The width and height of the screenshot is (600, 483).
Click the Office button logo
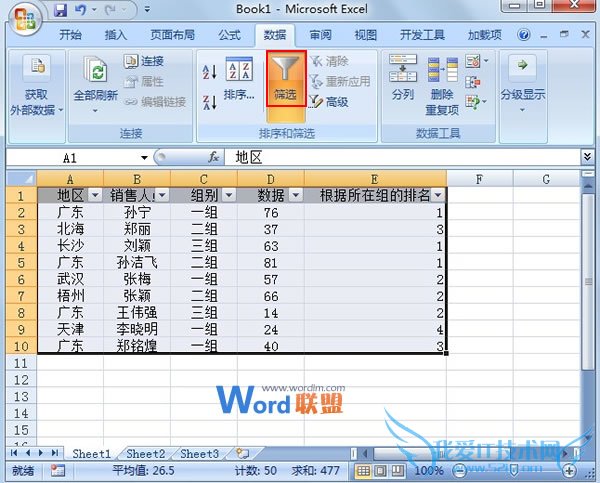pyautogui.click(x=24, y=18)
